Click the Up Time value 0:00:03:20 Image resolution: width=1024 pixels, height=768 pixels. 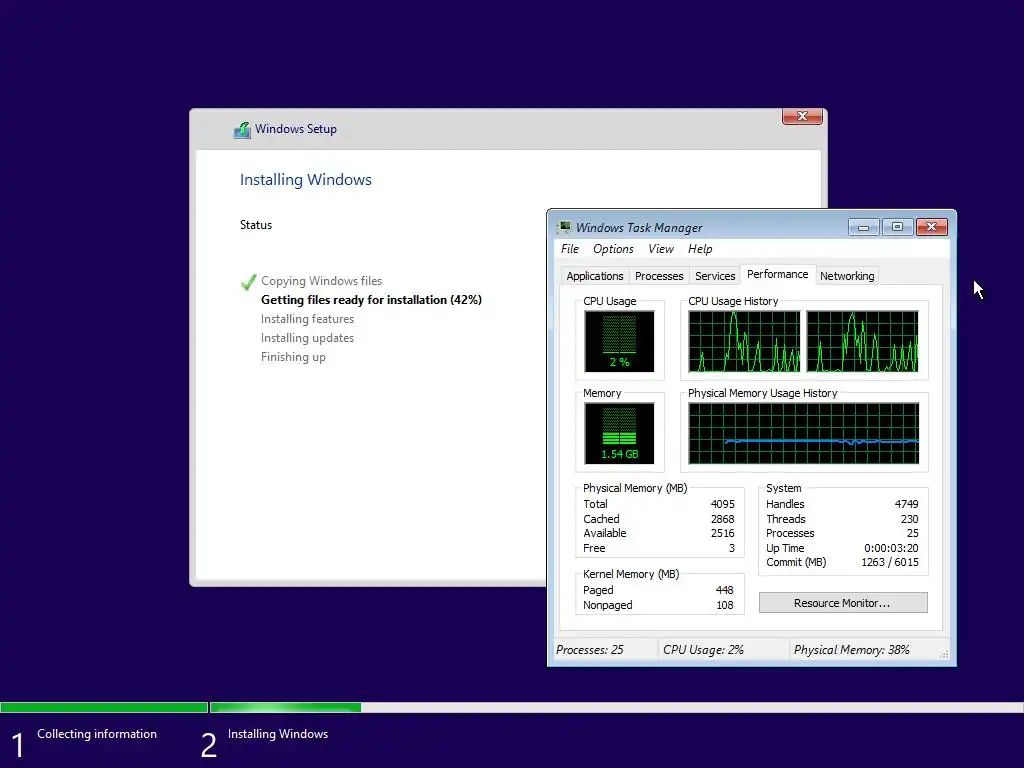click(891, 549)
